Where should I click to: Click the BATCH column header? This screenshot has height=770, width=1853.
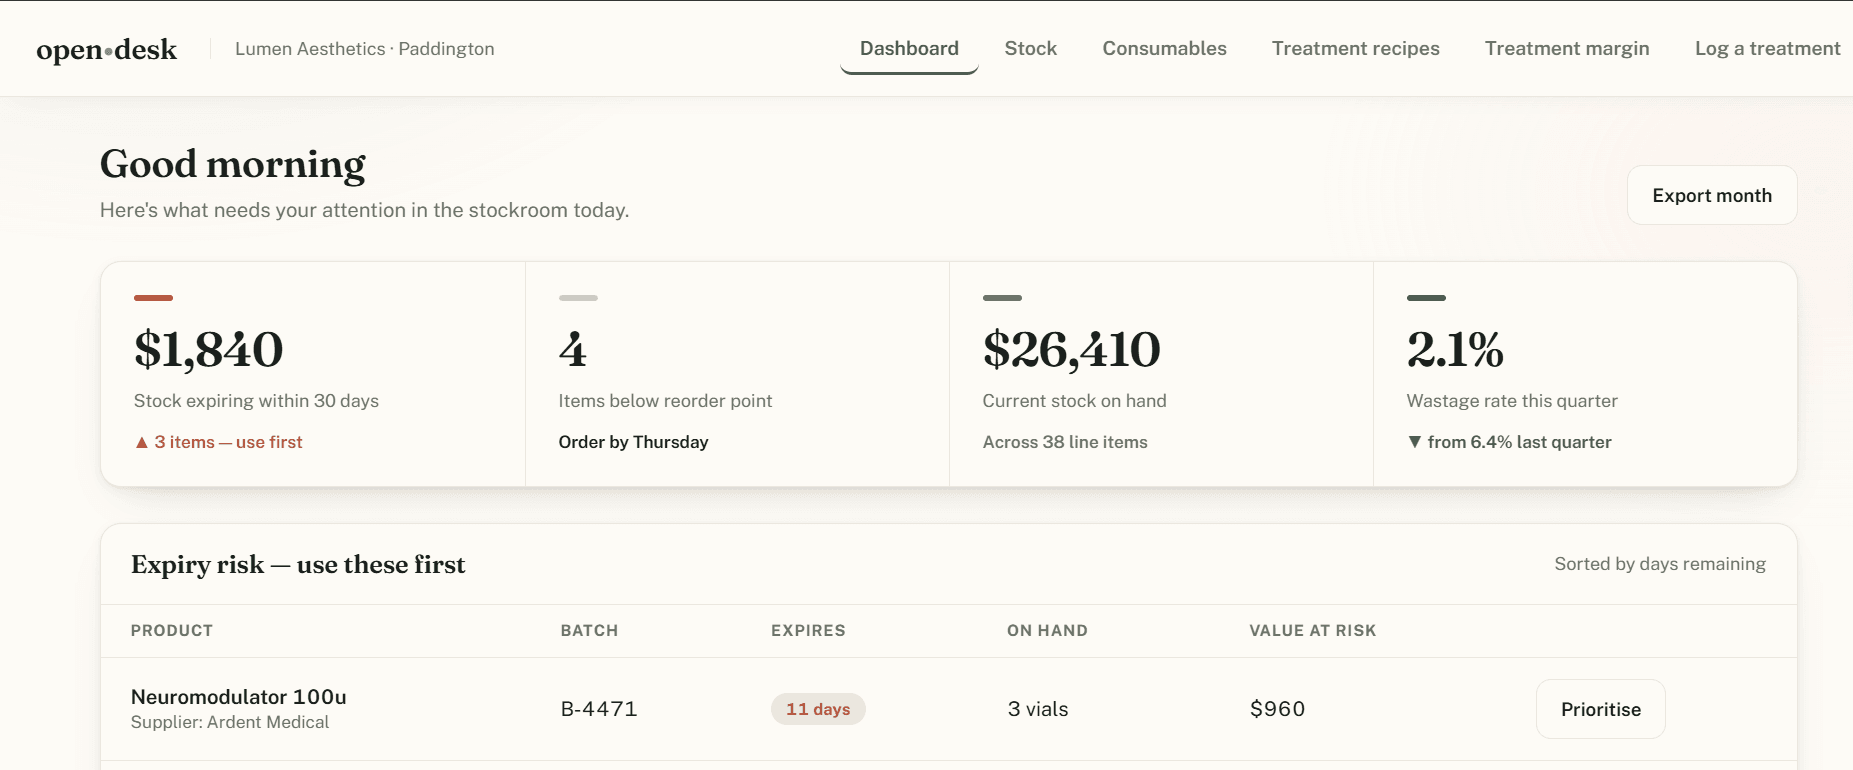click(x=589, y=631)
